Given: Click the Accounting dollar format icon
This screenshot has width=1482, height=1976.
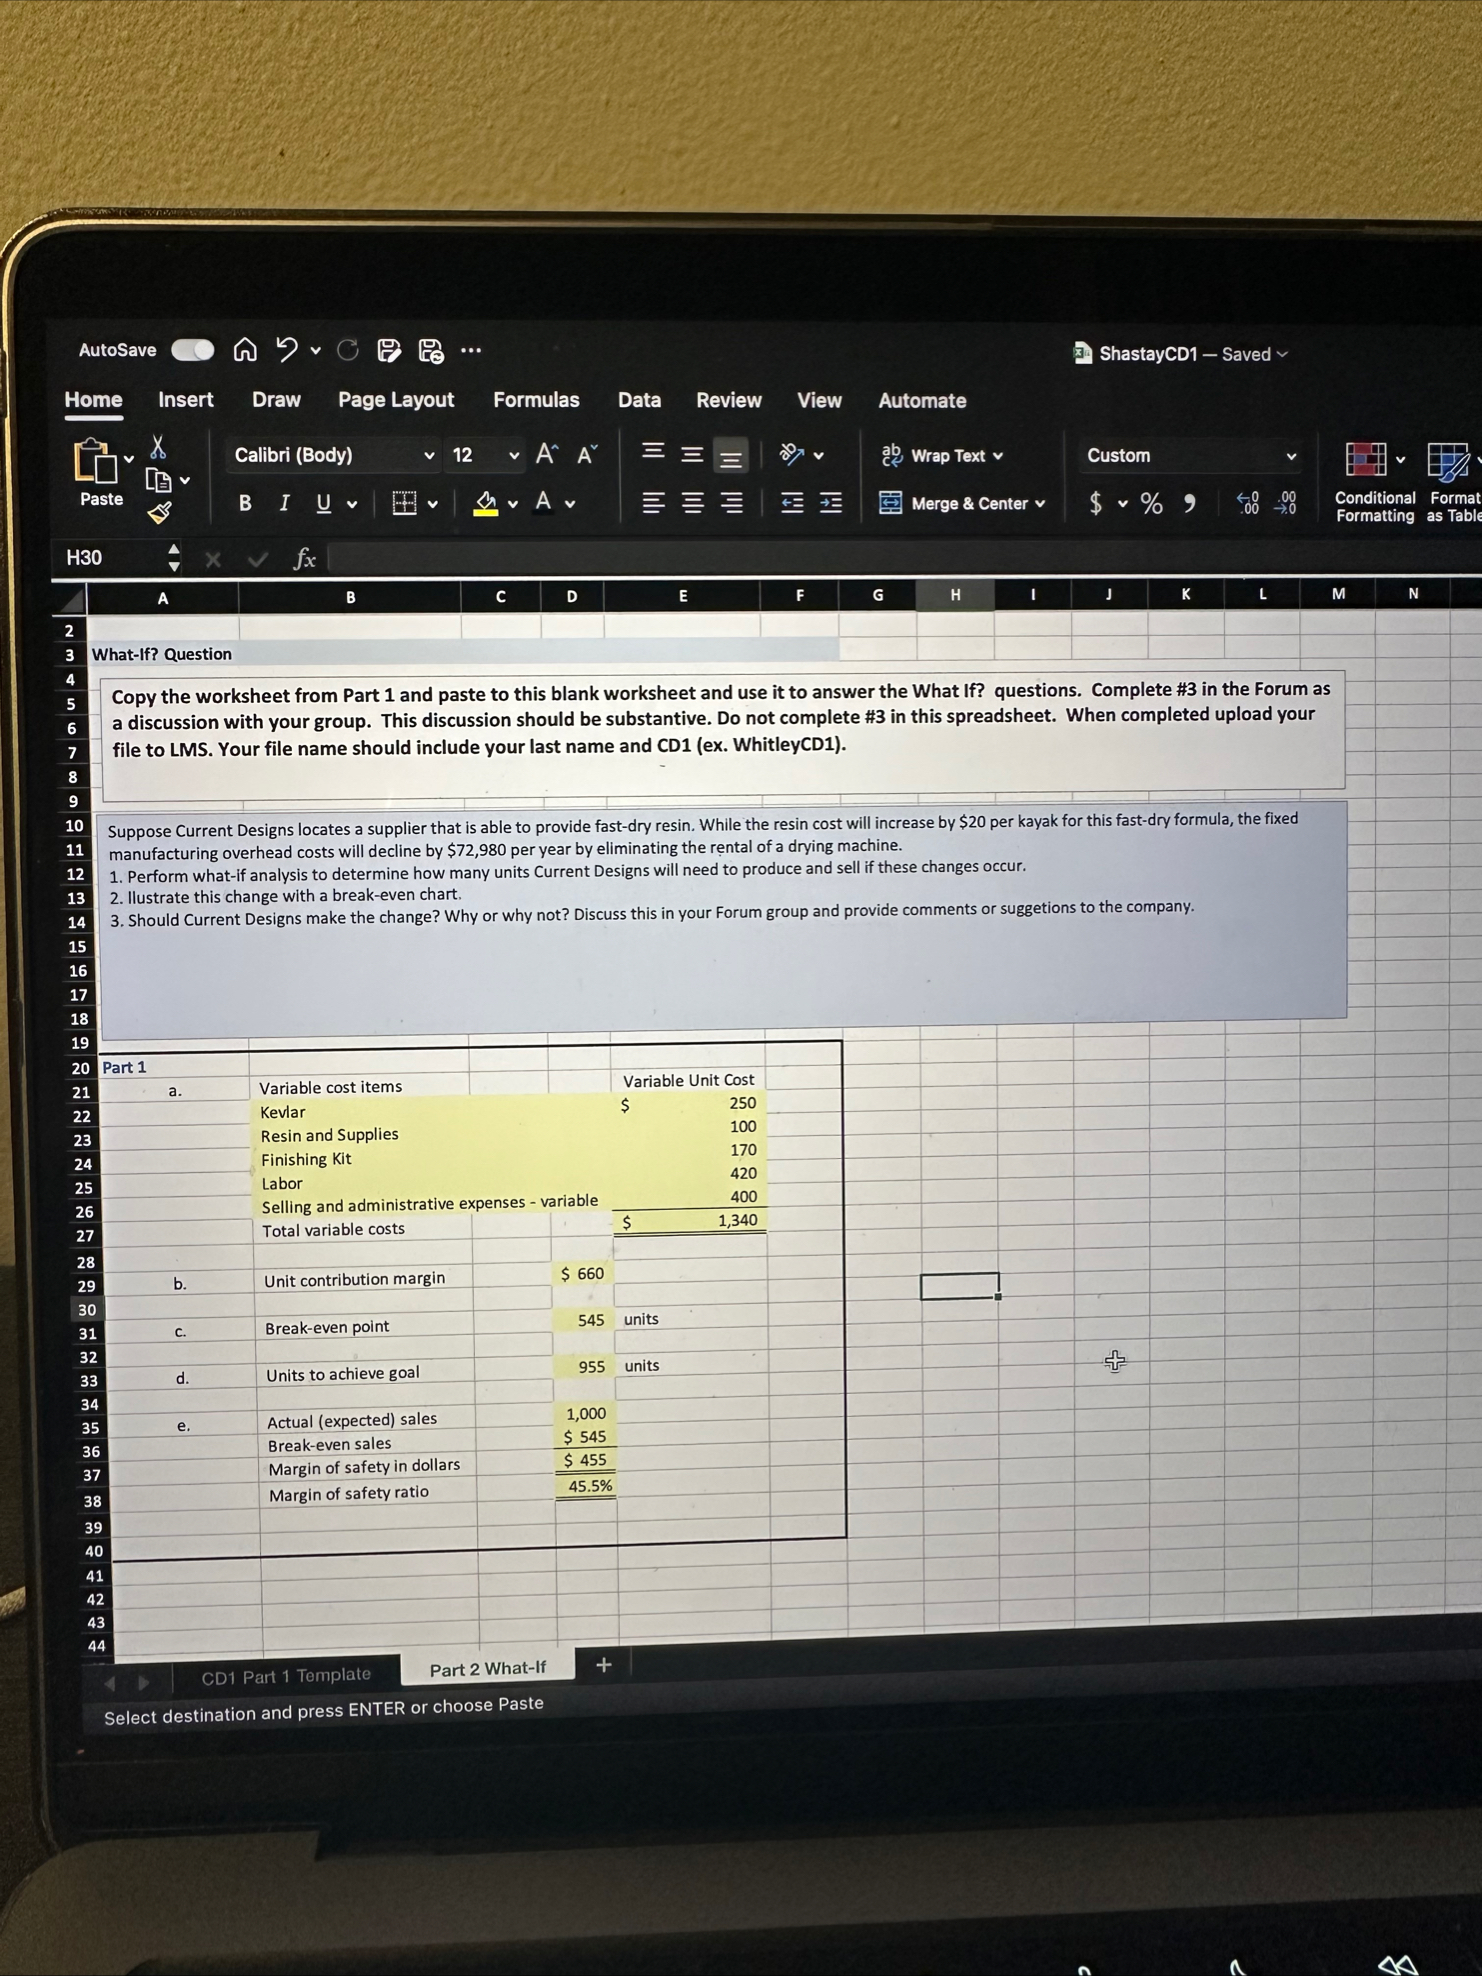Looking at the screenshot, I should [x=1096, y=503].
